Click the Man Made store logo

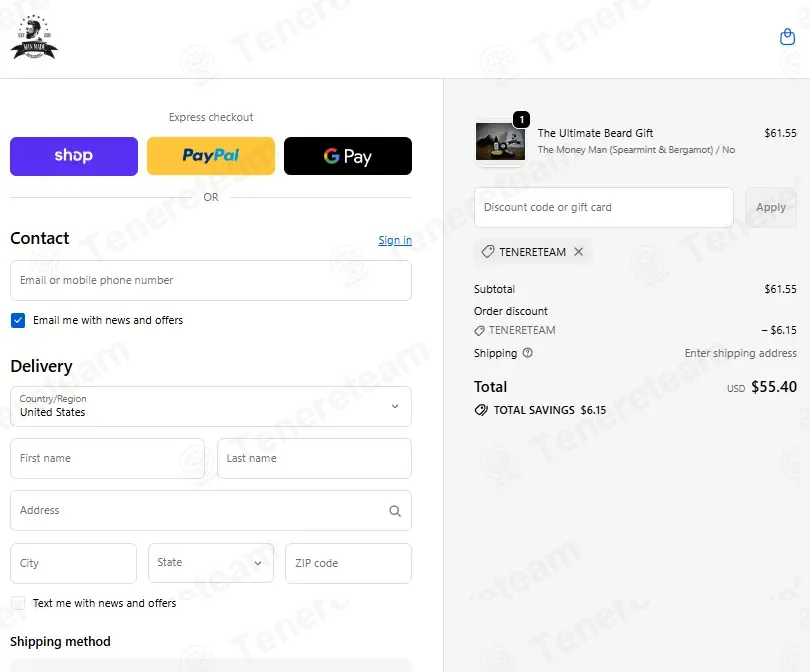point(34,37)
